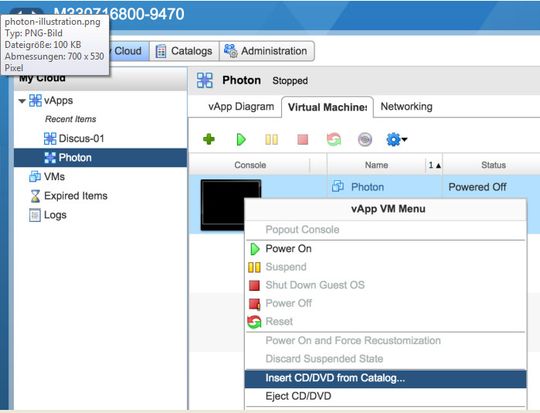Click the Stopped status text

pos(290,81)
